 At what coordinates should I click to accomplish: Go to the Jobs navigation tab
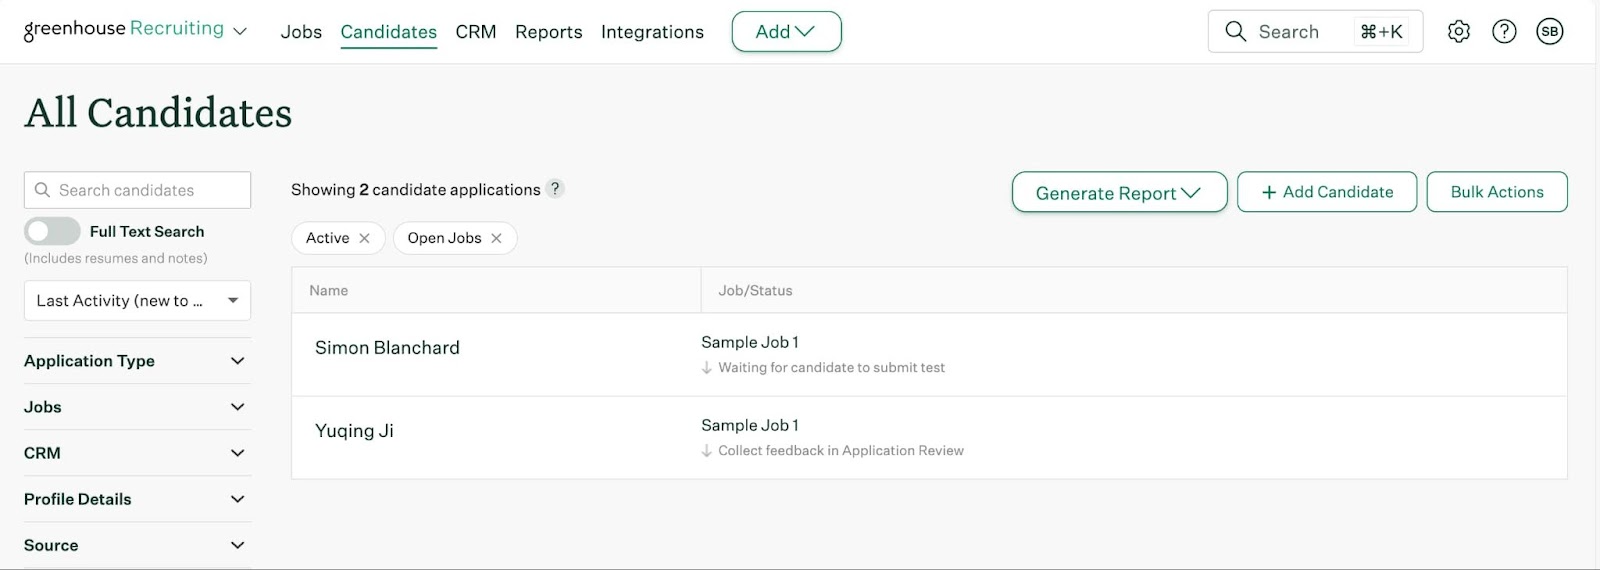pyautogui.click(x=301, y=32)
